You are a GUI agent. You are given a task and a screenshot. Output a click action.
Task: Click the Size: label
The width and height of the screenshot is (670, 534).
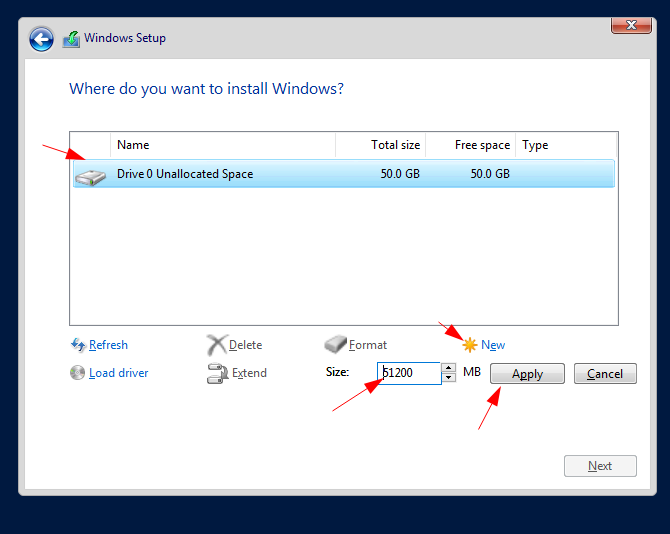point(337,372)
